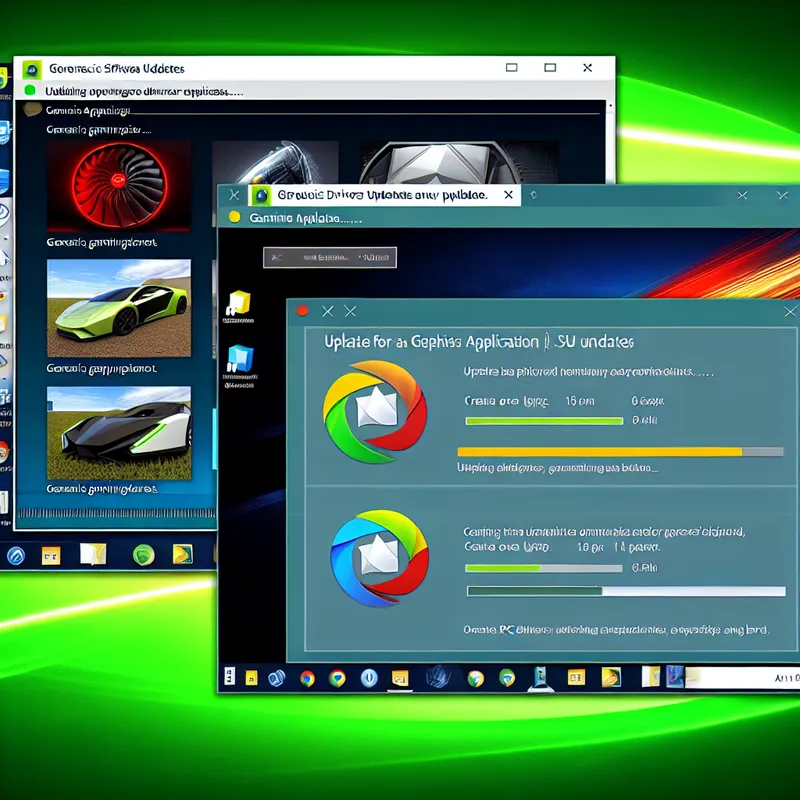Screen dimensions: 800x800
Task: Close the update dialog with its far-right X
Action: point(790,312)
